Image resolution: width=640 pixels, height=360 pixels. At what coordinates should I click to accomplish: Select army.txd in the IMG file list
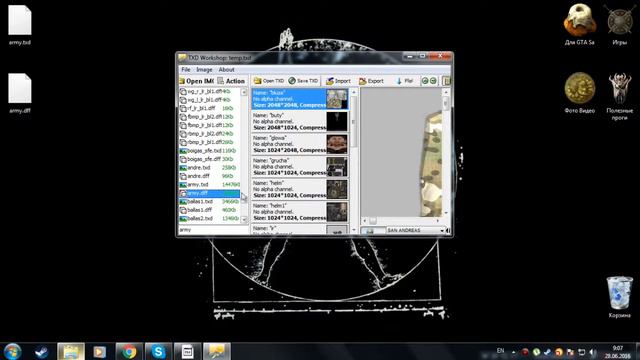coord(209,184)
